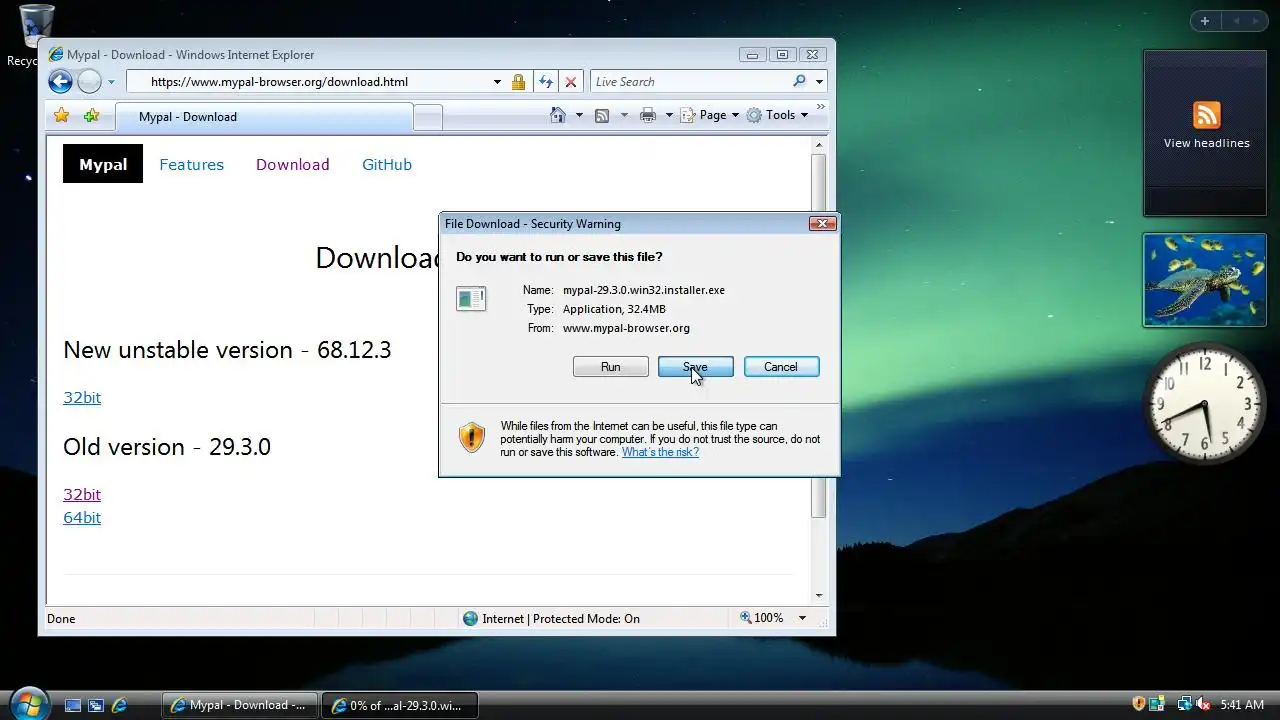1280x720 pixels.
Task: Refresh the page with the Refresh icon
Action: coord(546,82)
